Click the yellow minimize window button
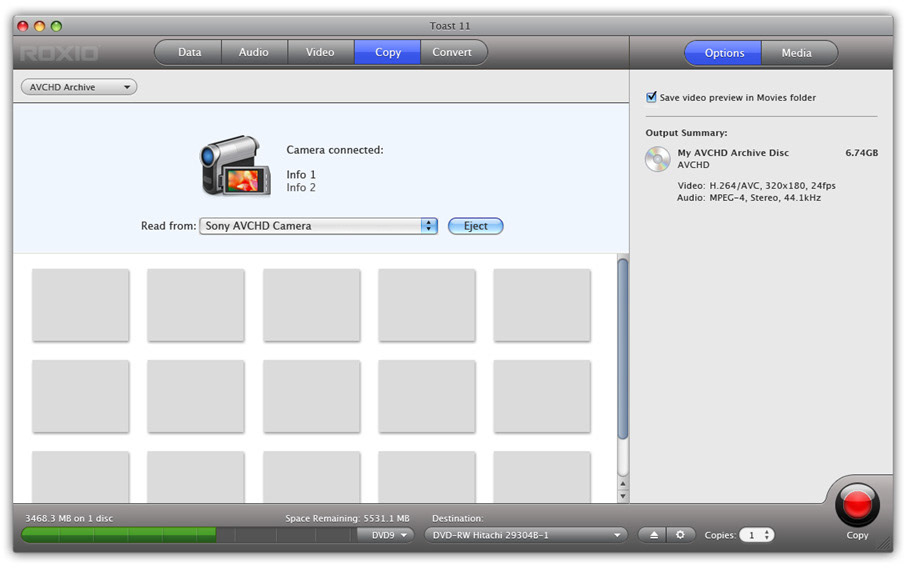 pos(39,26)
